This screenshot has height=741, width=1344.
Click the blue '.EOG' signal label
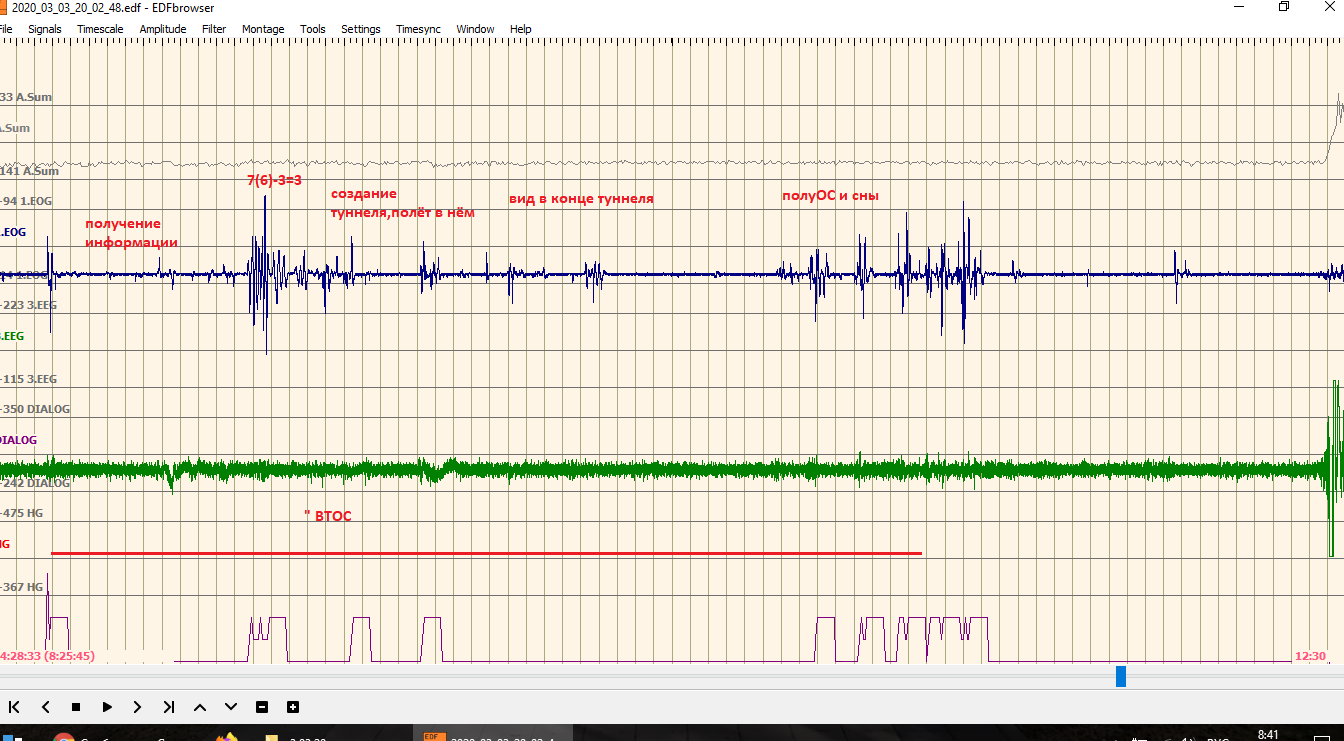tap(13, 232)
